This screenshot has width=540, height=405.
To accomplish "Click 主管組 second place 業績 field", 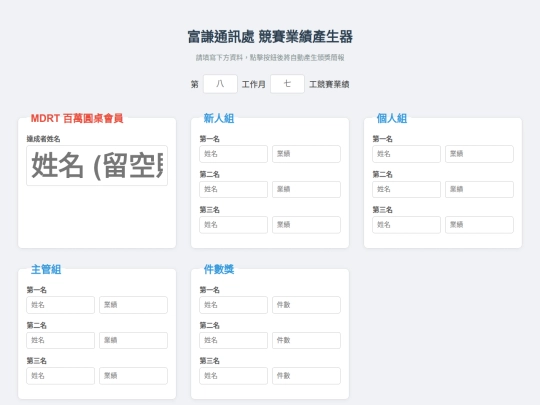I will 134,341.
